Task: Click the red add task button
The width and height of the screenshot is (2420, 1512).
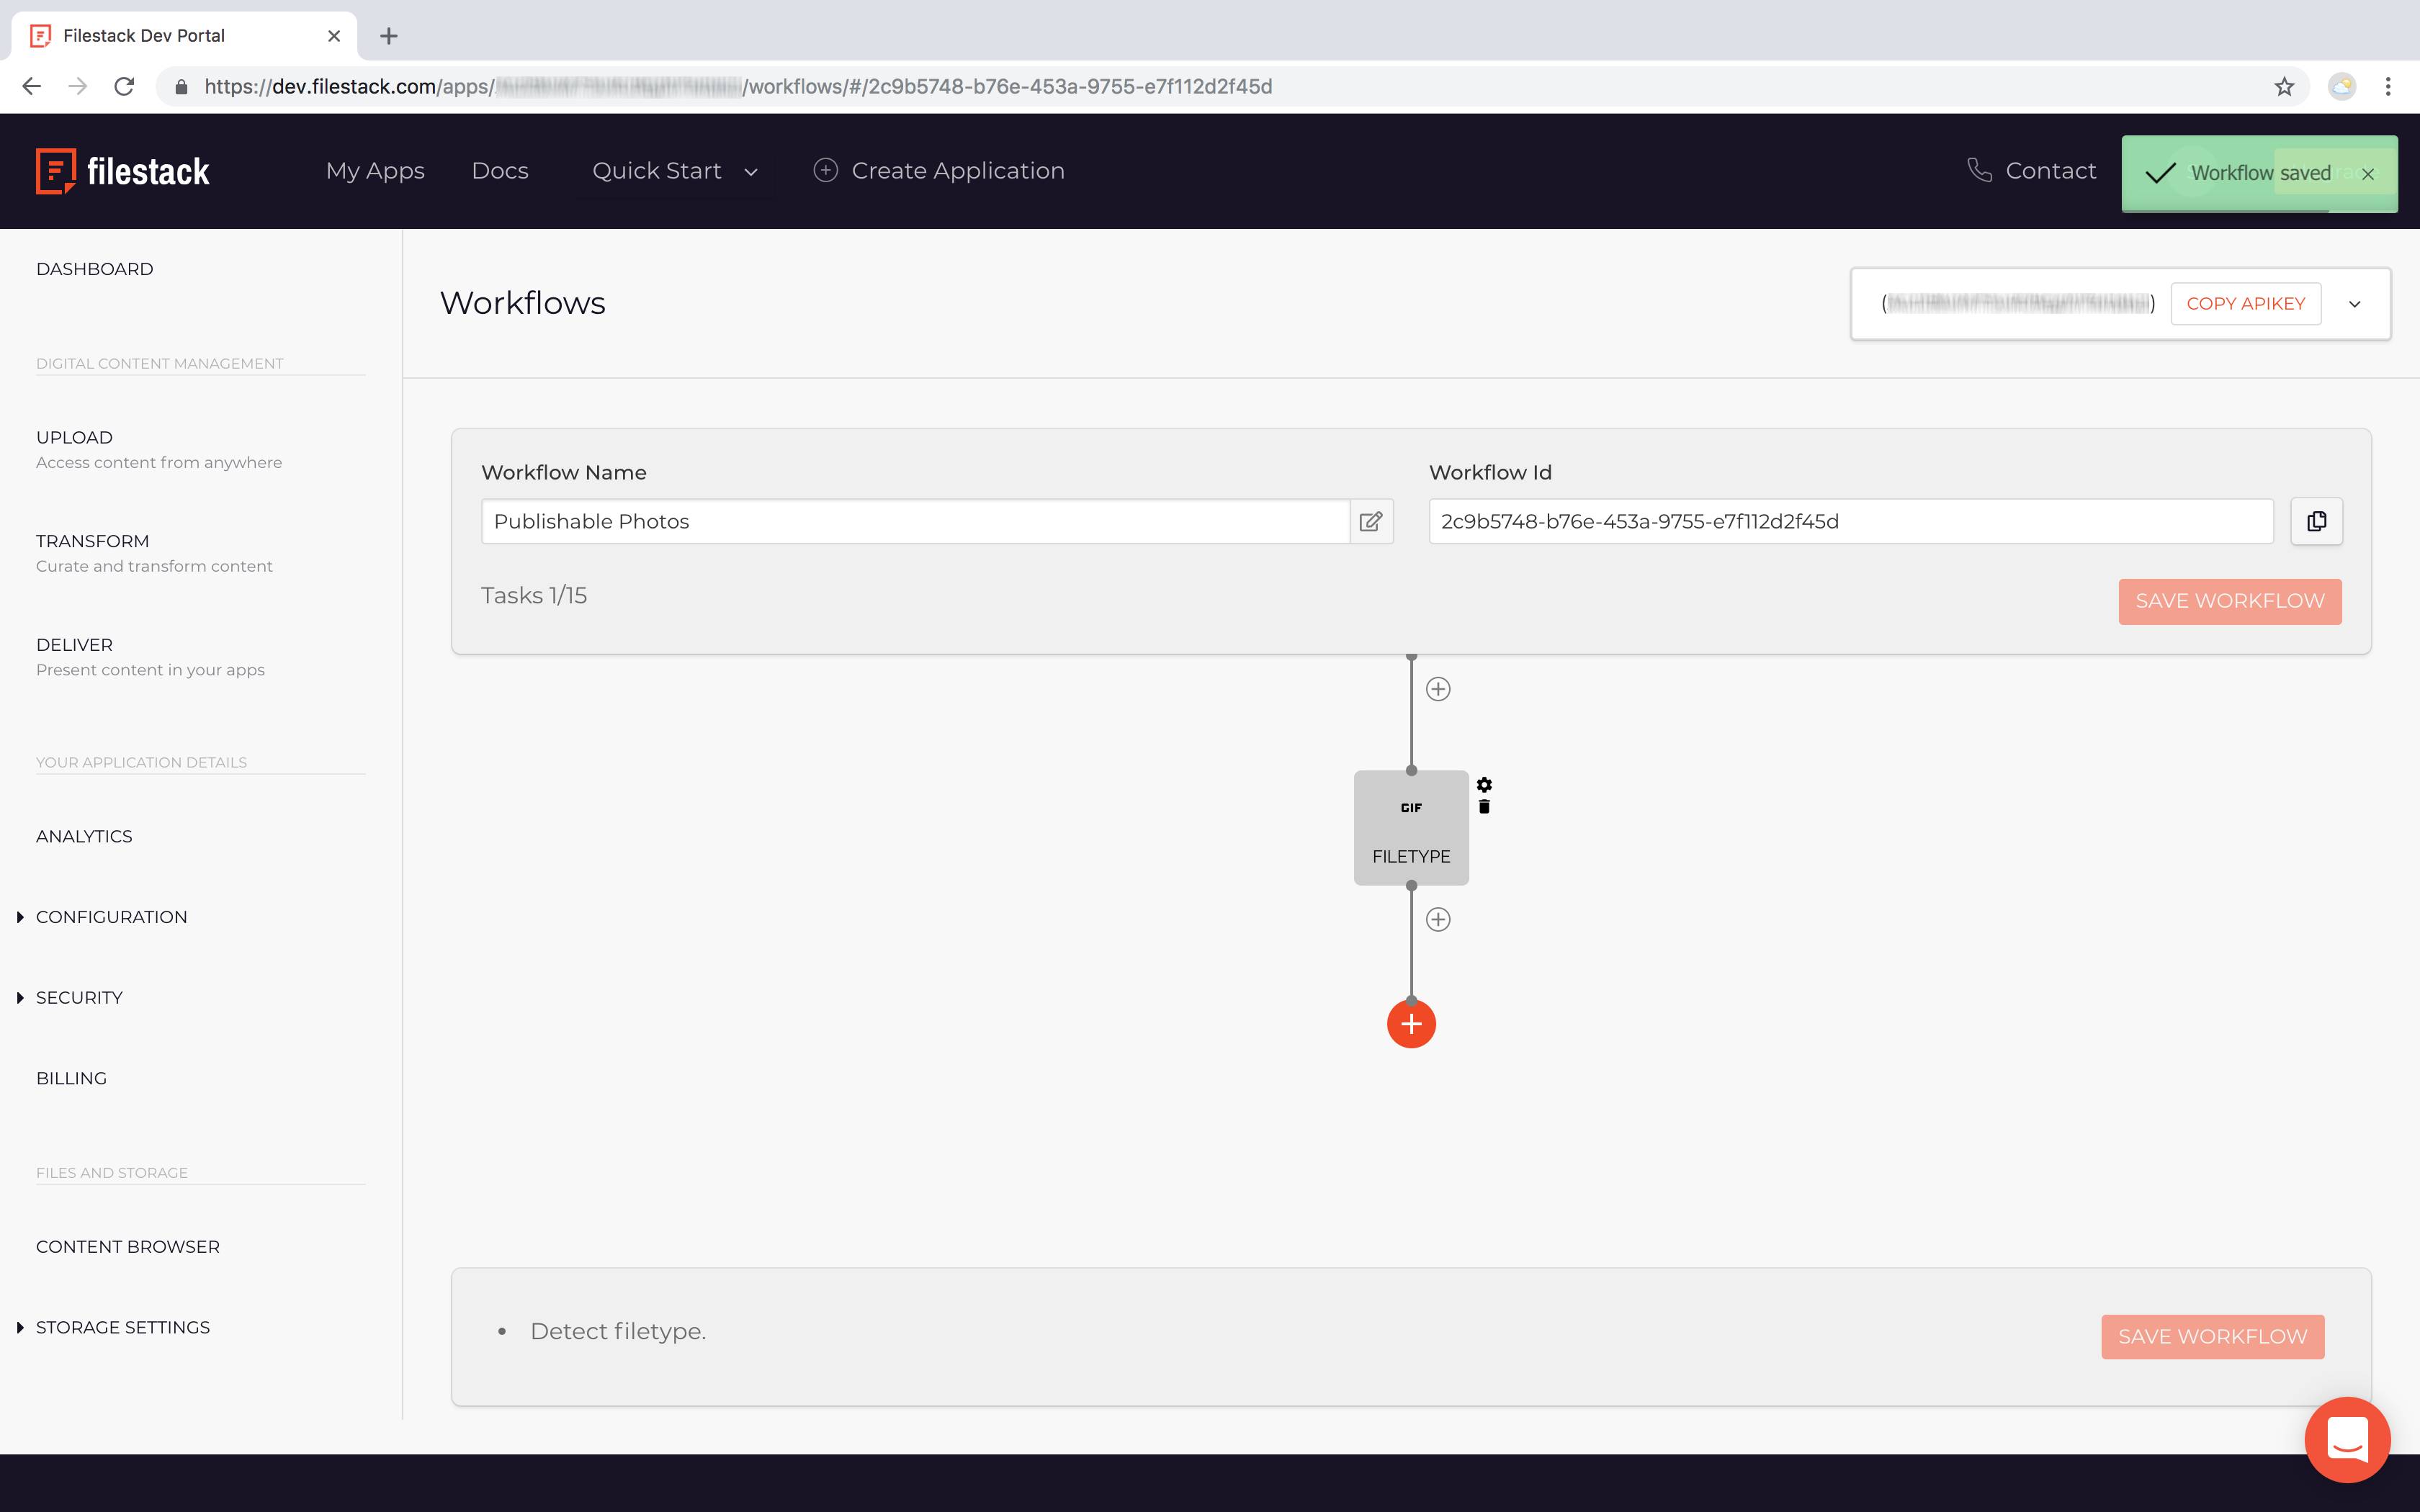Action: [1411, 1024]
